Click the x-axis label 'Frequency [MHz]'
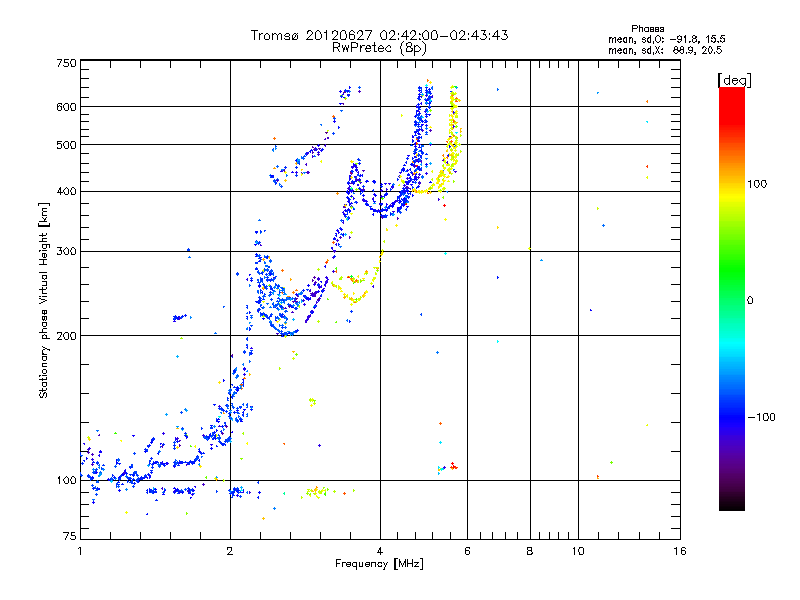800x600 pixels. [x=379, y=564]
